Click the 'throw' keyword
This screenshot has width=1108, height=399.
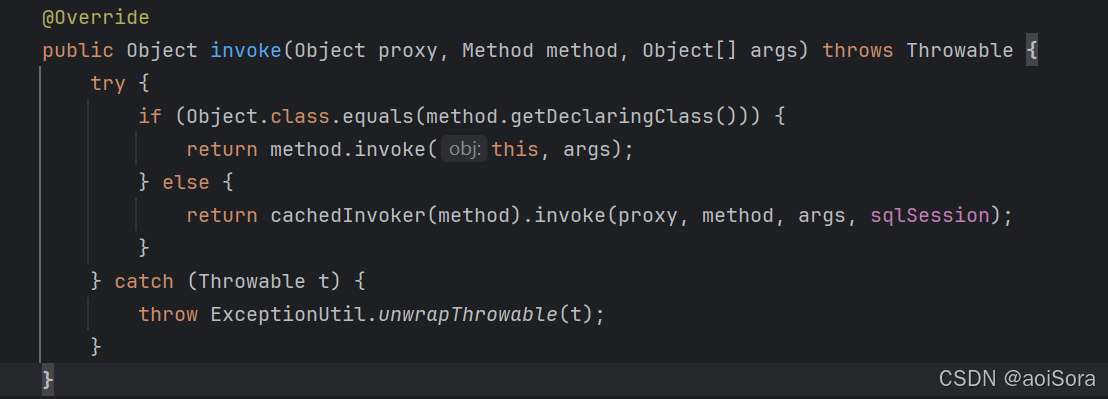[x=167, y=314]
